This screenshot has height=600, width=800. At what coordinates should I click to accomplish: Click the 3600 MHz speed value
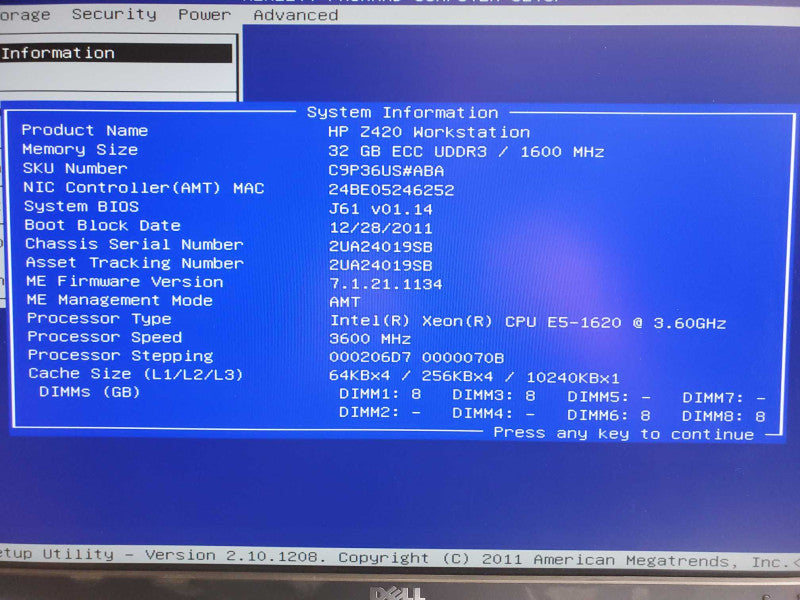[370, 339]
